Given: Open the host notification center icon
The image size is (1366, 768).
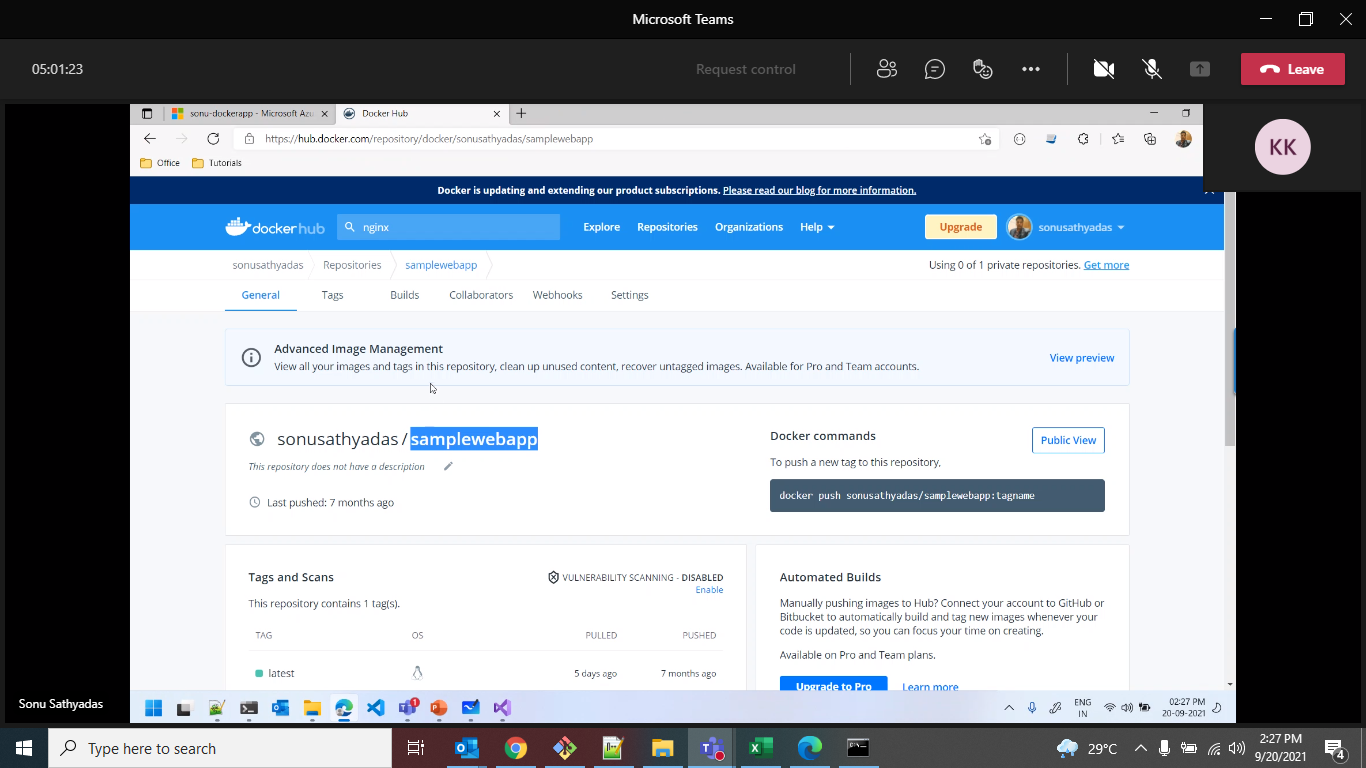Looking at the screenshot, I should [1334, 748].
